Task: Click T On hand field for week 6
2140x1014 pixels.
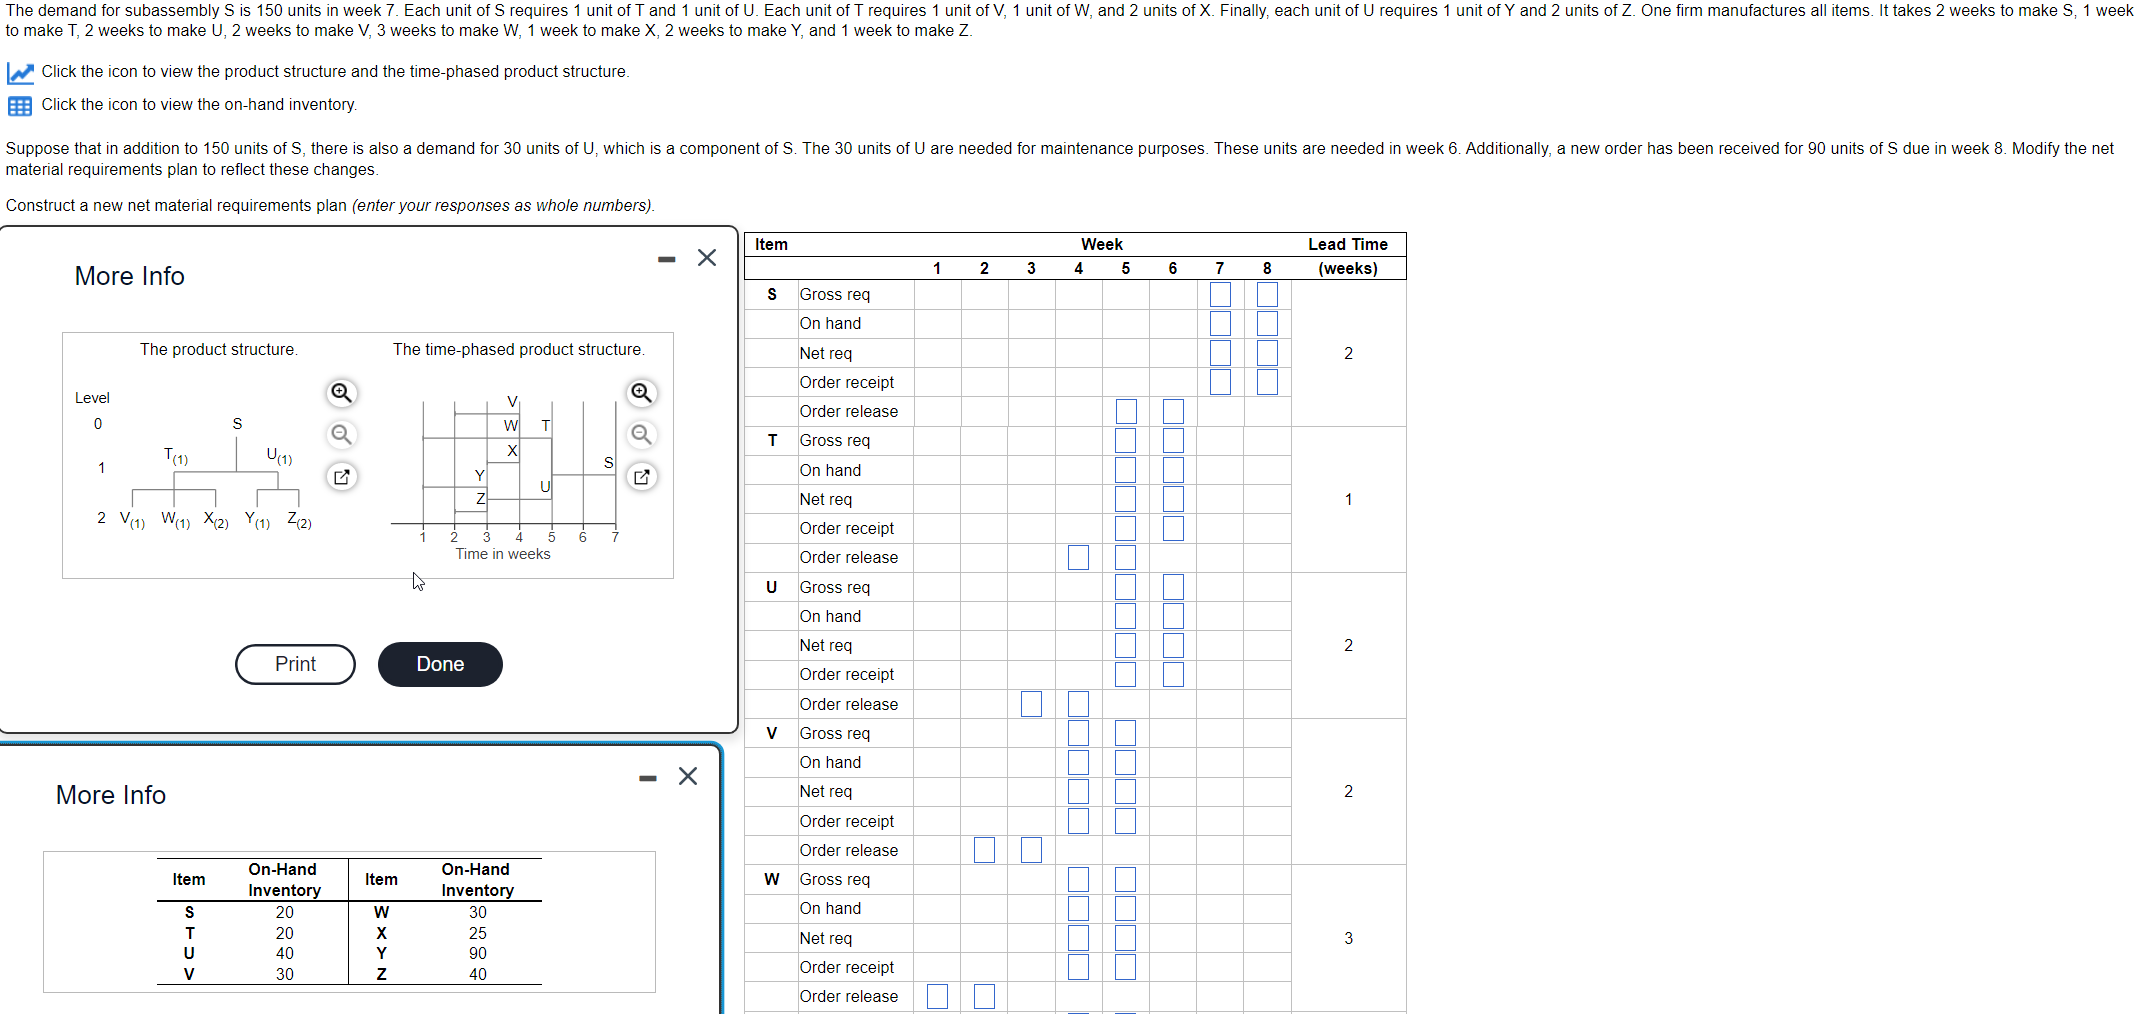Action: tap(1173, 470)
